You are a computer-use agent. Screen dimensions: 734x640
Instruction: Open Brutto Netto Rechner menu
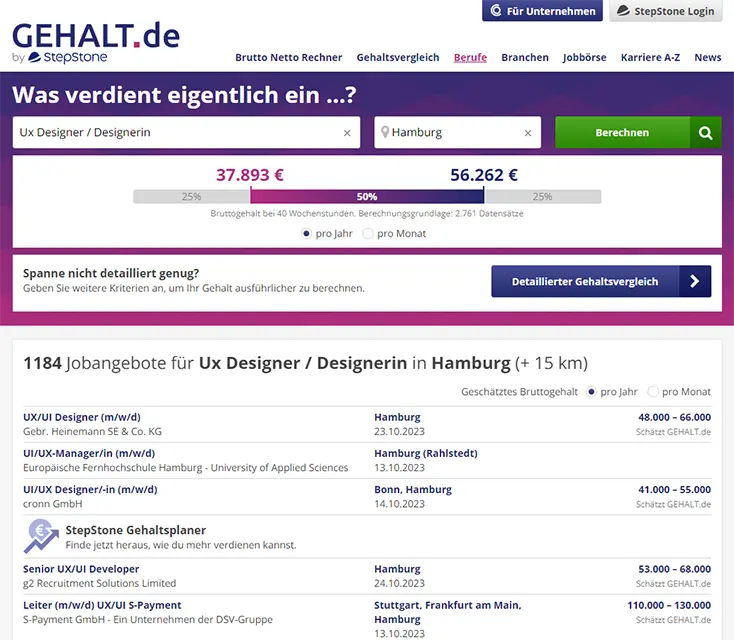click(x=288, y=58)
